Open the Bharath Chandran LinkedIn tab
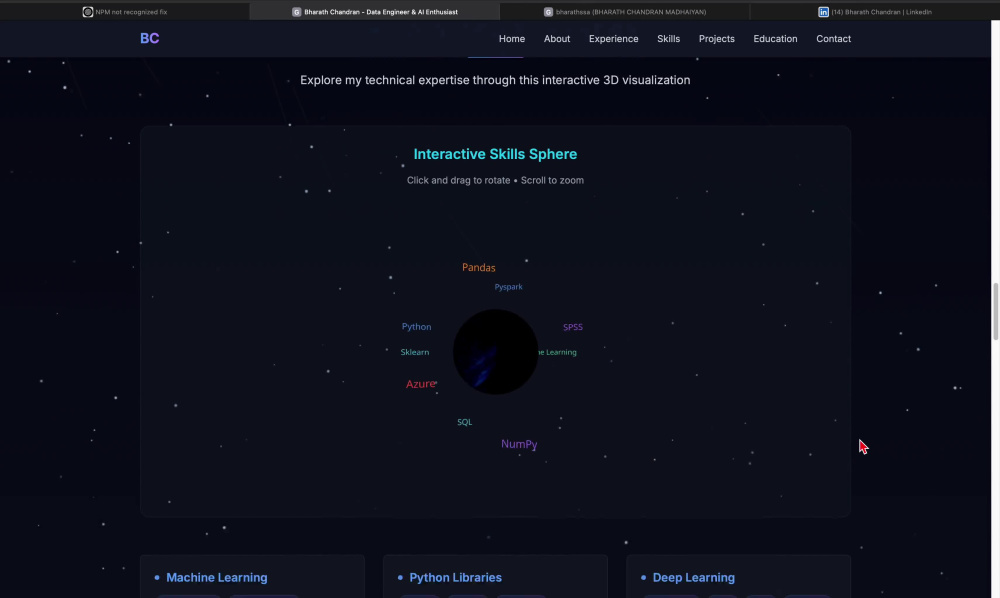The height and width of the screenshot is (598, 1000). point(874,11)
